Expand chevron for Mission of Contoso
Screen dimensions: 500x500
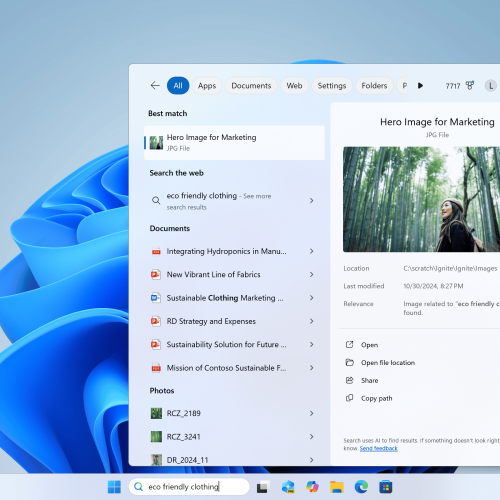[311, 368]
